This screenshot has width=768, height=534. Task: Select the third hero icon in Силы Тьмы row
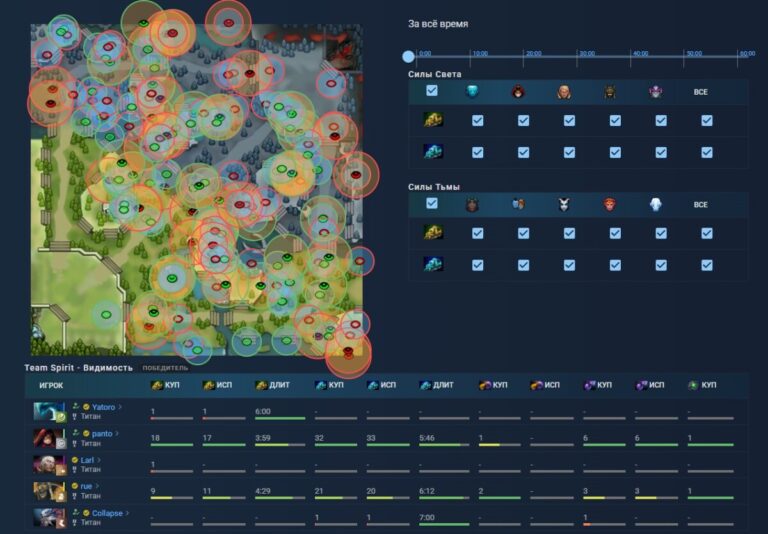click(564, 204)
